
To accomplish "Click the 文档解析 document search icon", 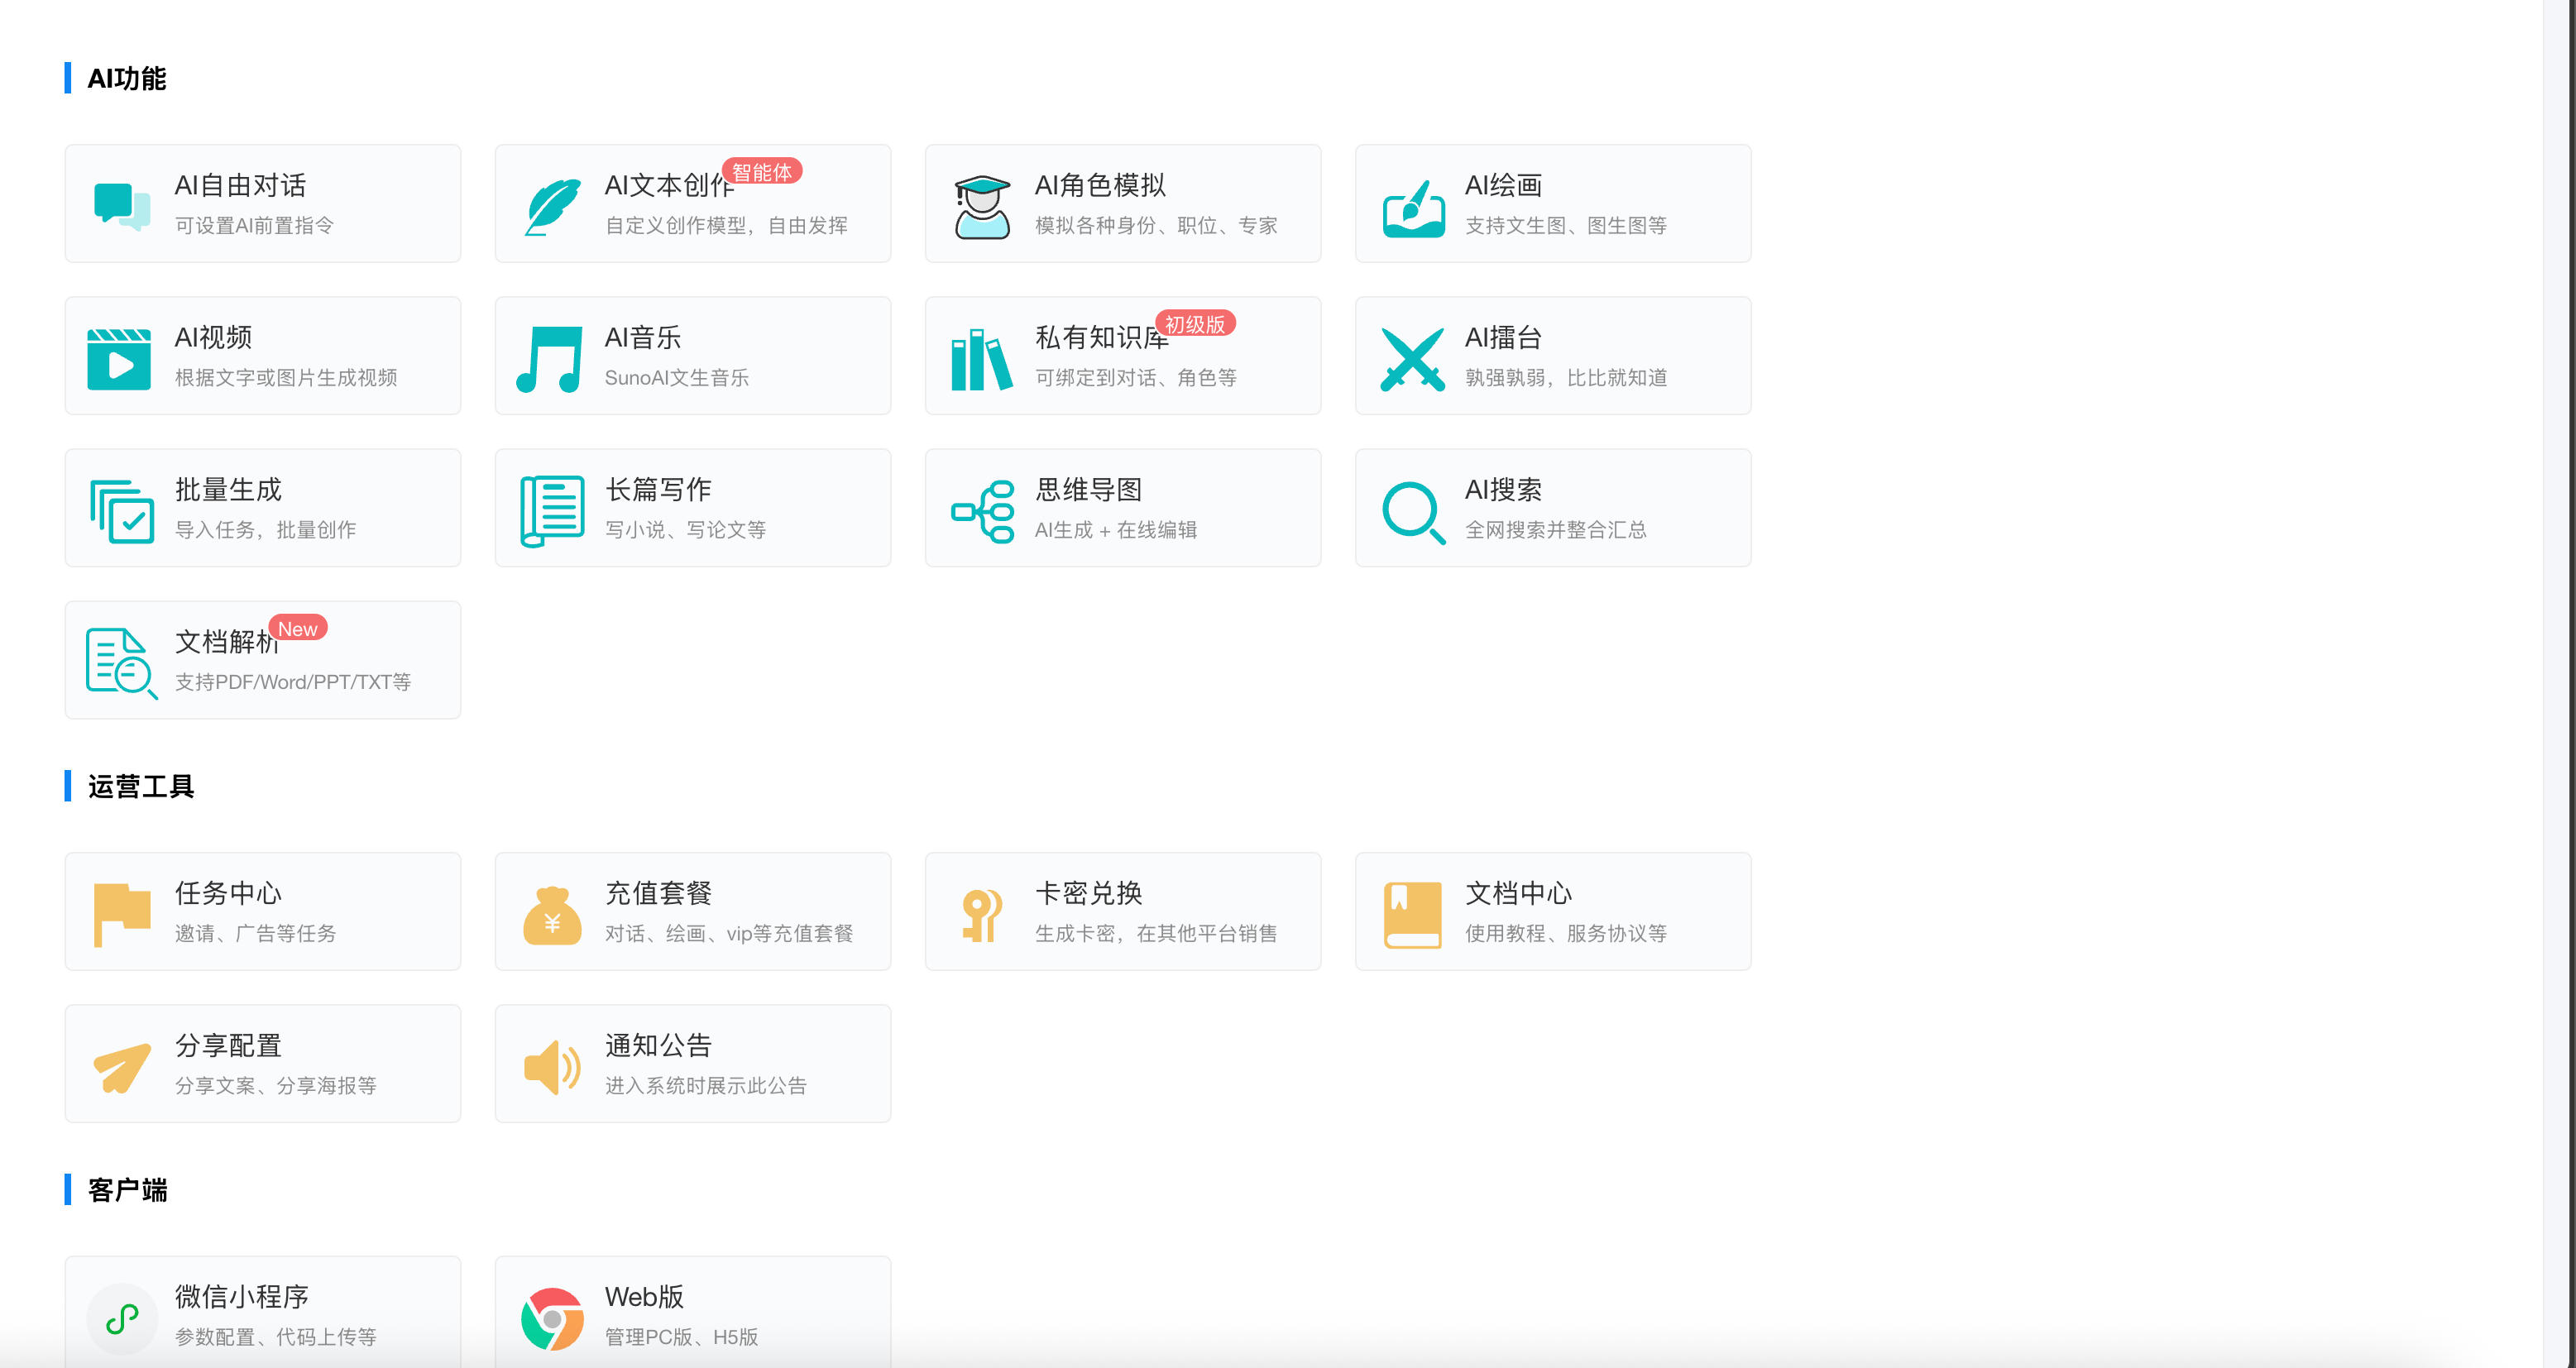I will click(x=122, y=663).
